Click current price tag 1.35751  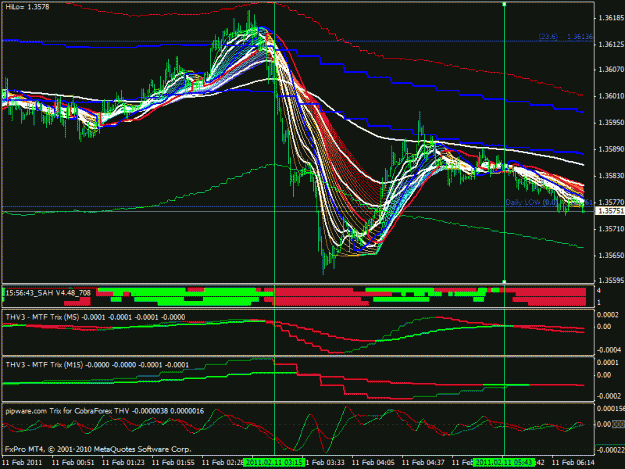[610, 211]
